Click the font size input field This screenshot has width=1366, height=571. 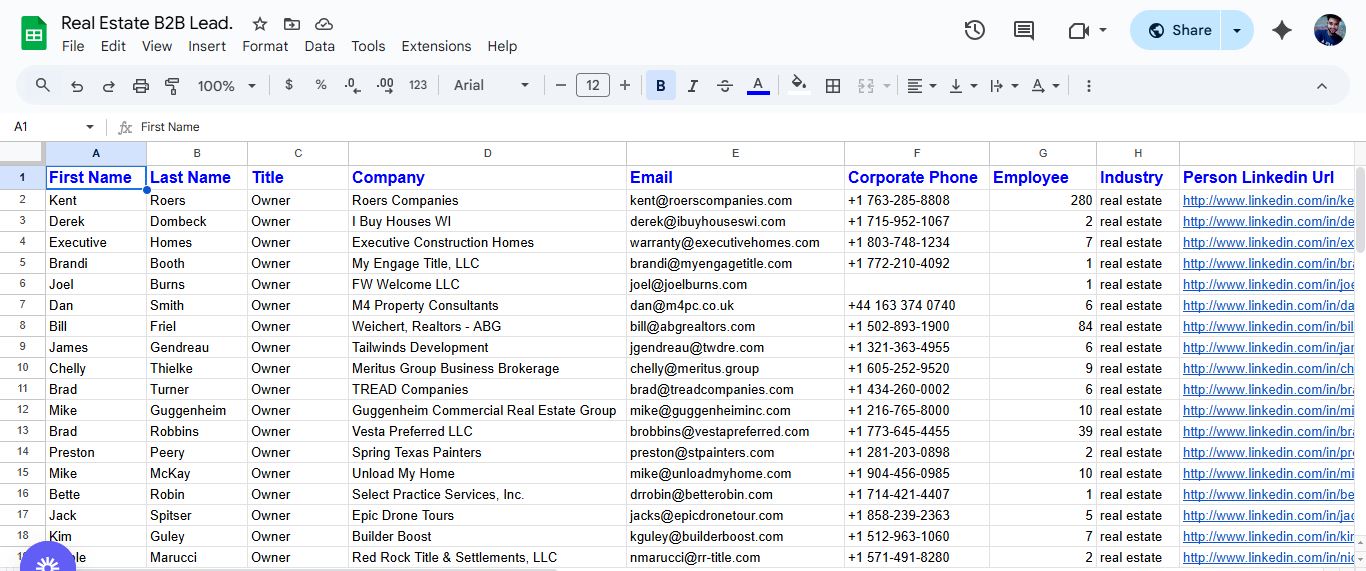coord(592,86)
